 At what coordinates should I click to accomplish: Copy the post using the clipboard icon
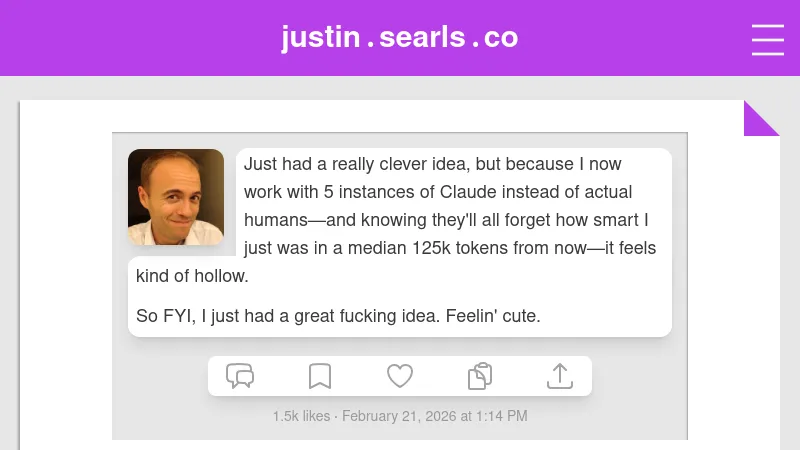[480, 376]
